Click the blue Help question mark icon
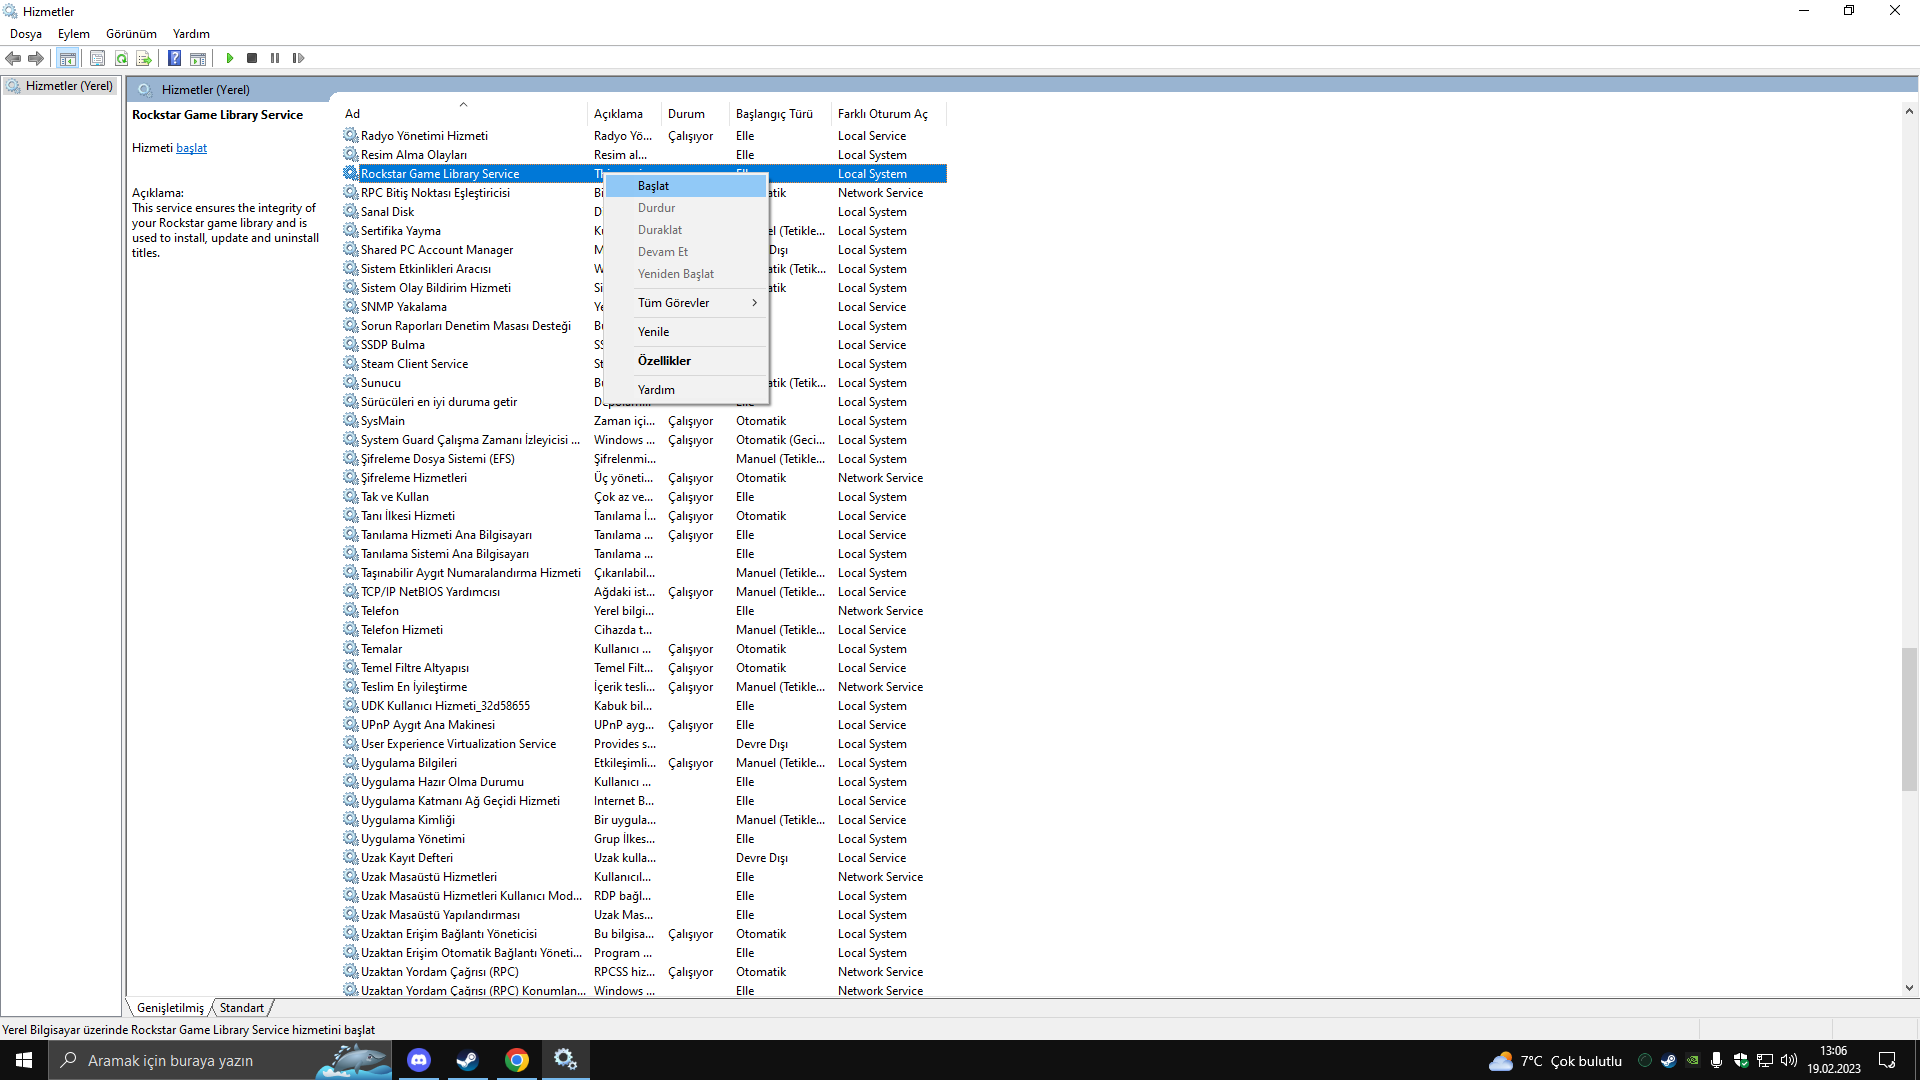Image resolution: width=1920 pixels, height=1080 pixels. coord(174,58)
